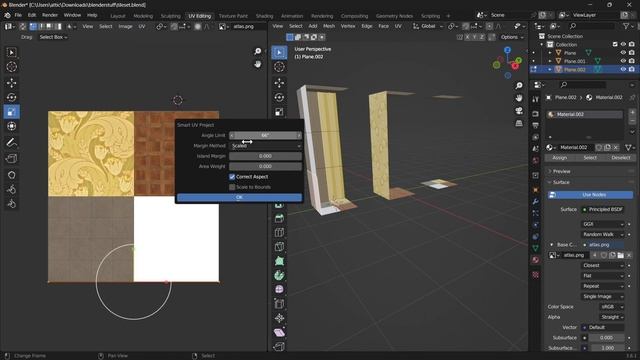Screen dimensions: 640x360
Task: Switch to Texture Paint workspace tab
Action: coord(233,16)
